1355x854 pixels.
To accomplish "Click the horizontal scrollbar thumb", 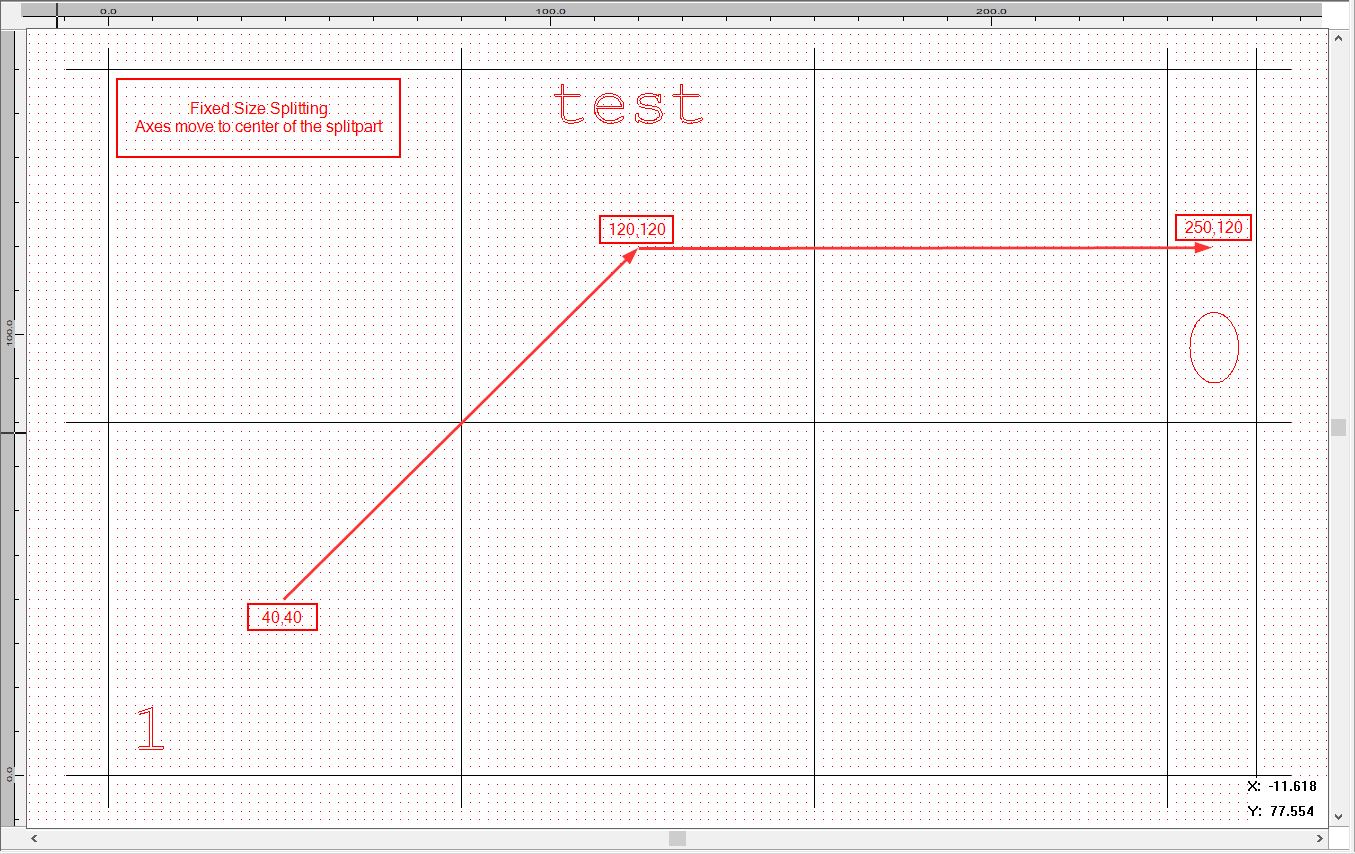I will 677,838.
